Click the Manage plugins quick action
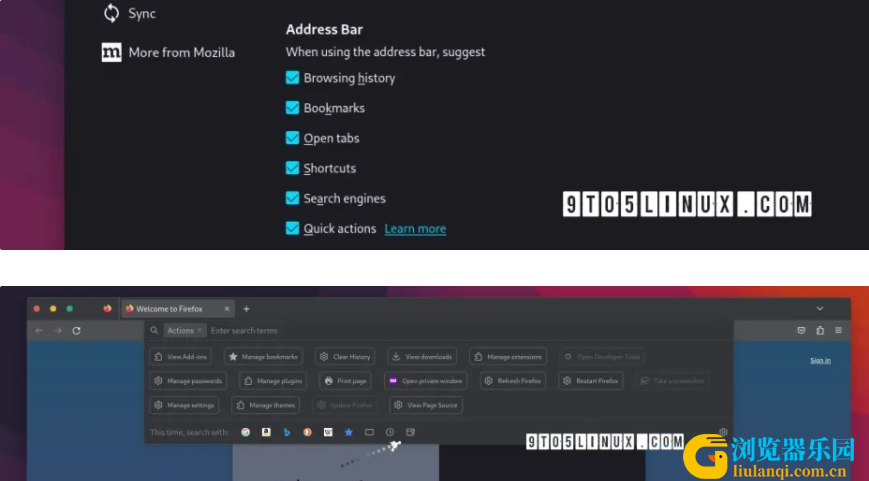 (x=273, y=381)
